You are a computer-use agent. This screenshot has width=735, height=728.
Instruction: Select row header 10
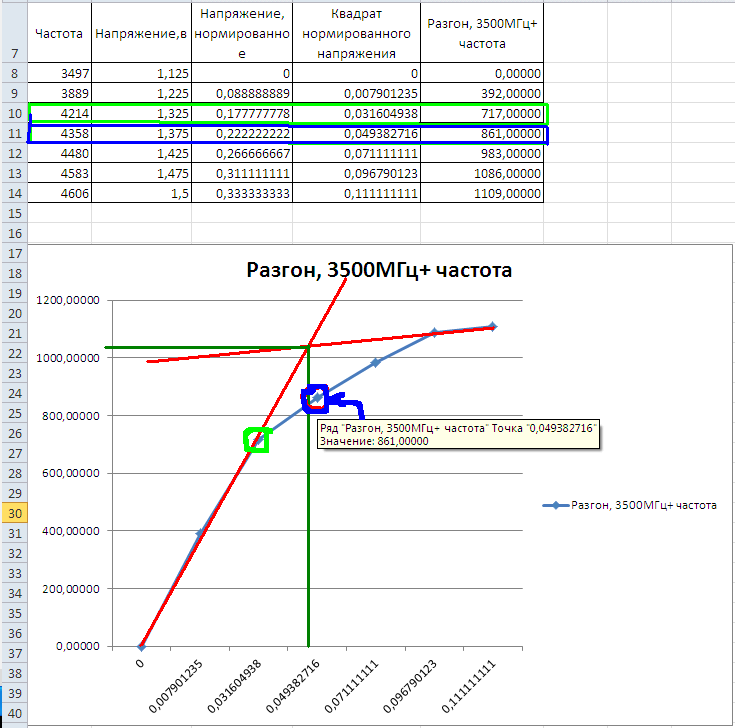[x=15, y=113]
